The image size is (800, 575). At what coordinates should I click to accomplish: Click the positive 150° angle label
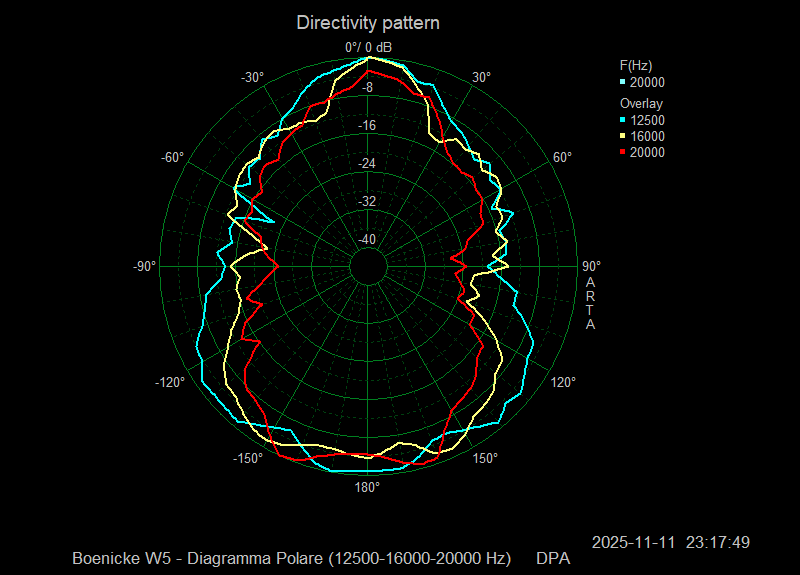click(x=485, y=459)
